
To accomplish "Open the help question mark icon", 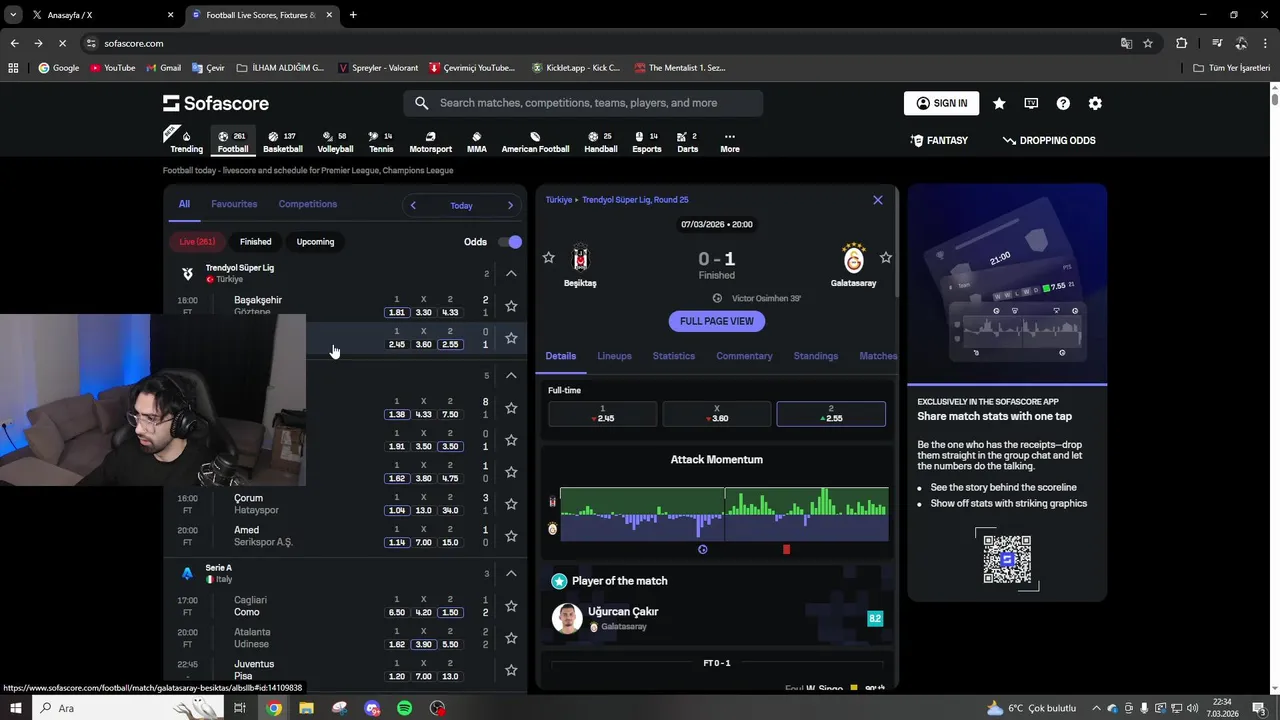I will 1063,103.
